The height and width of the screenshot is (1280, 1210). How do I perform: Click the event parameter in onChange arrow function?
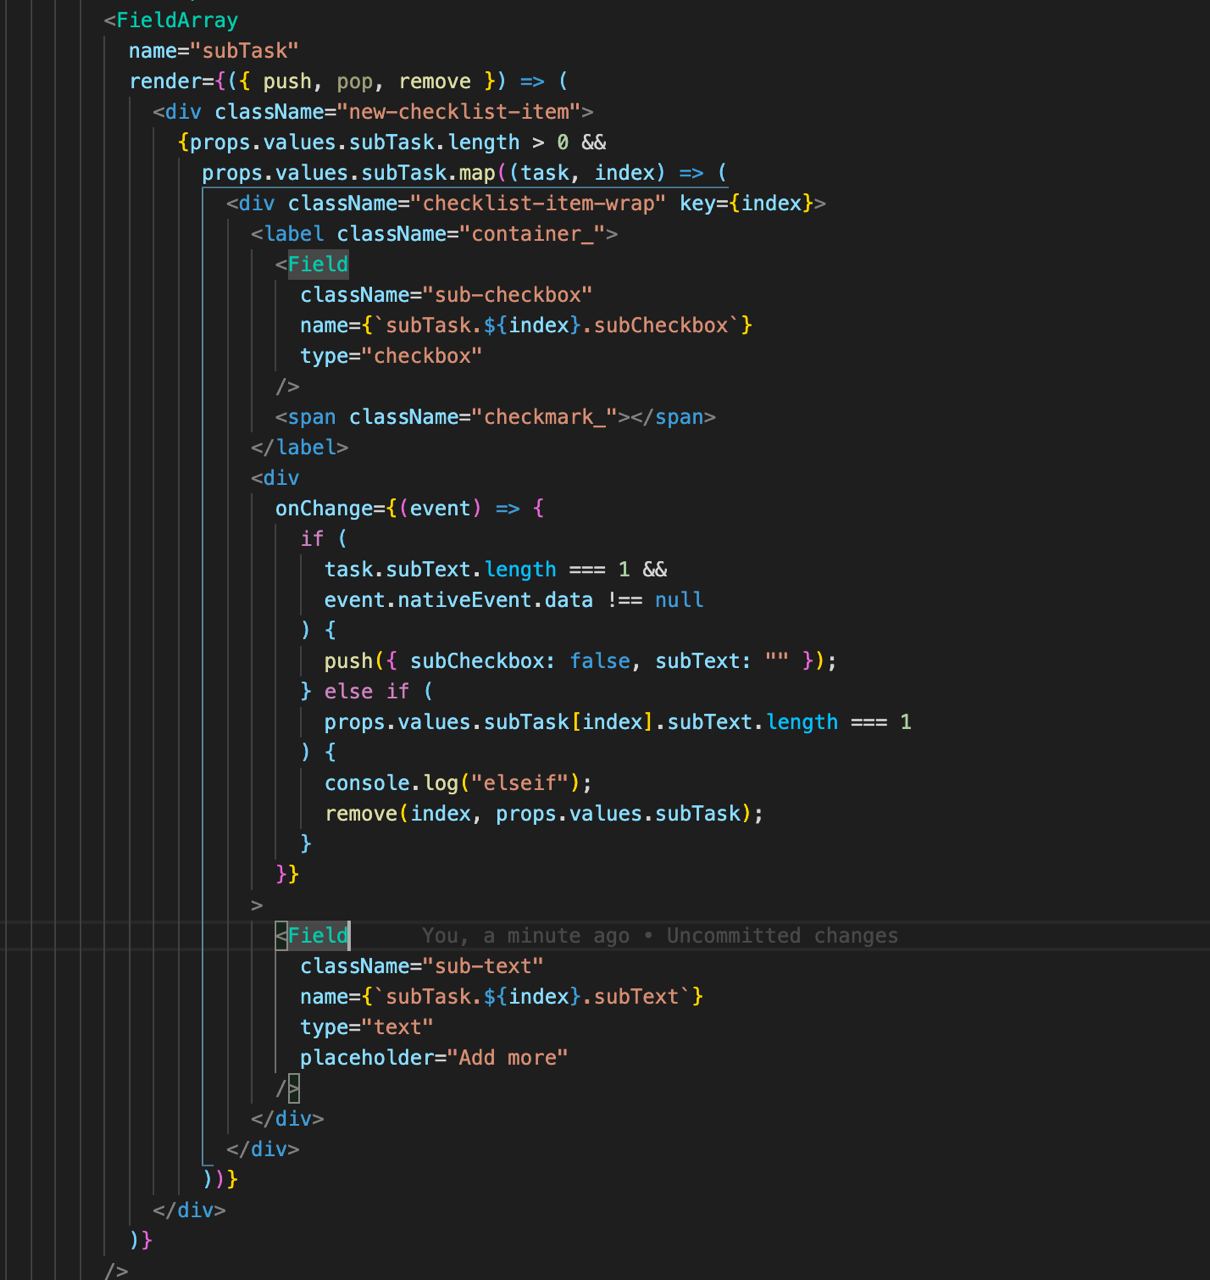(440, 508)
